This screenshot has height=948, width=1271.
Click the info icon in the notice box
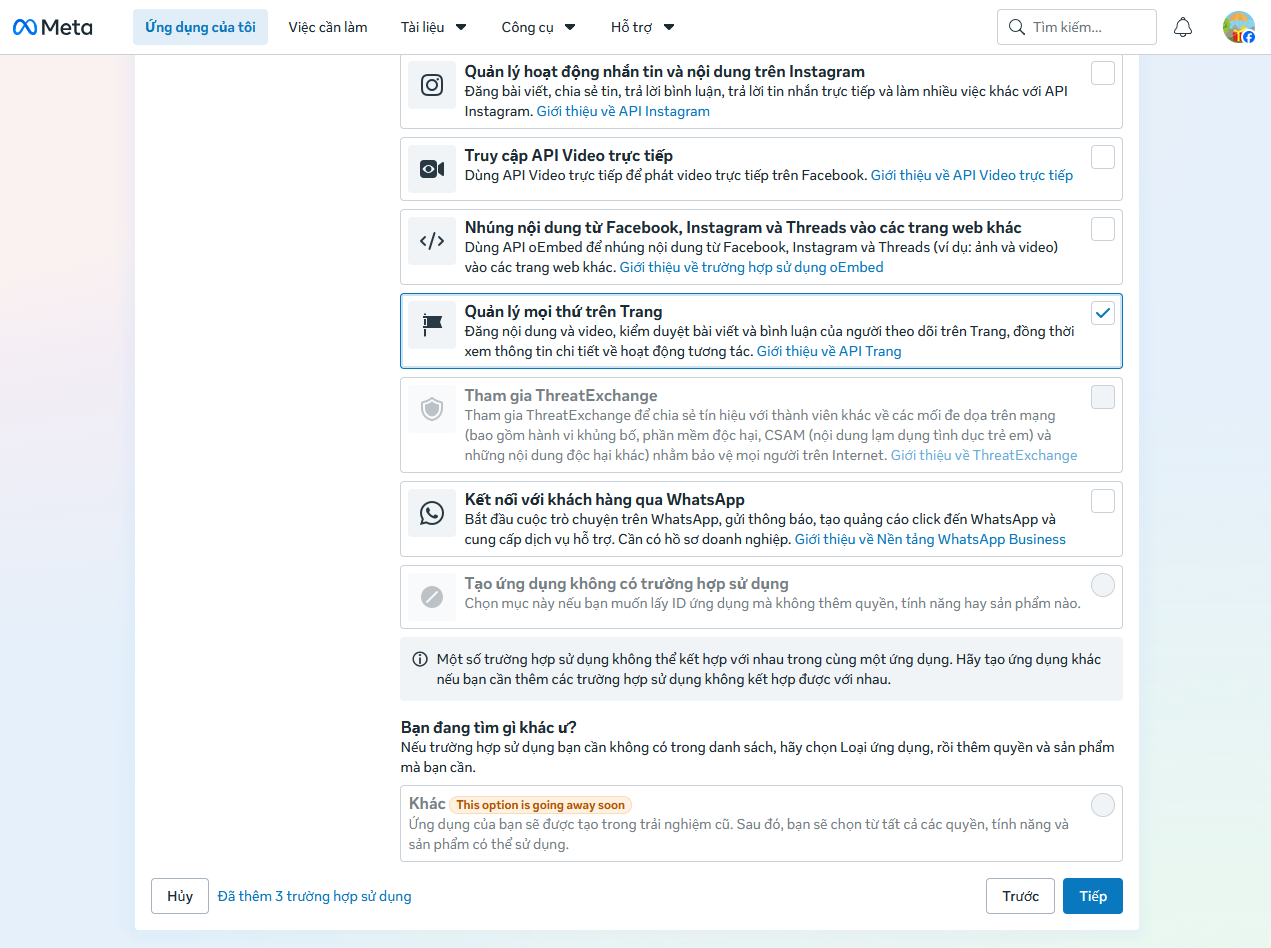[x=420, y=659]
